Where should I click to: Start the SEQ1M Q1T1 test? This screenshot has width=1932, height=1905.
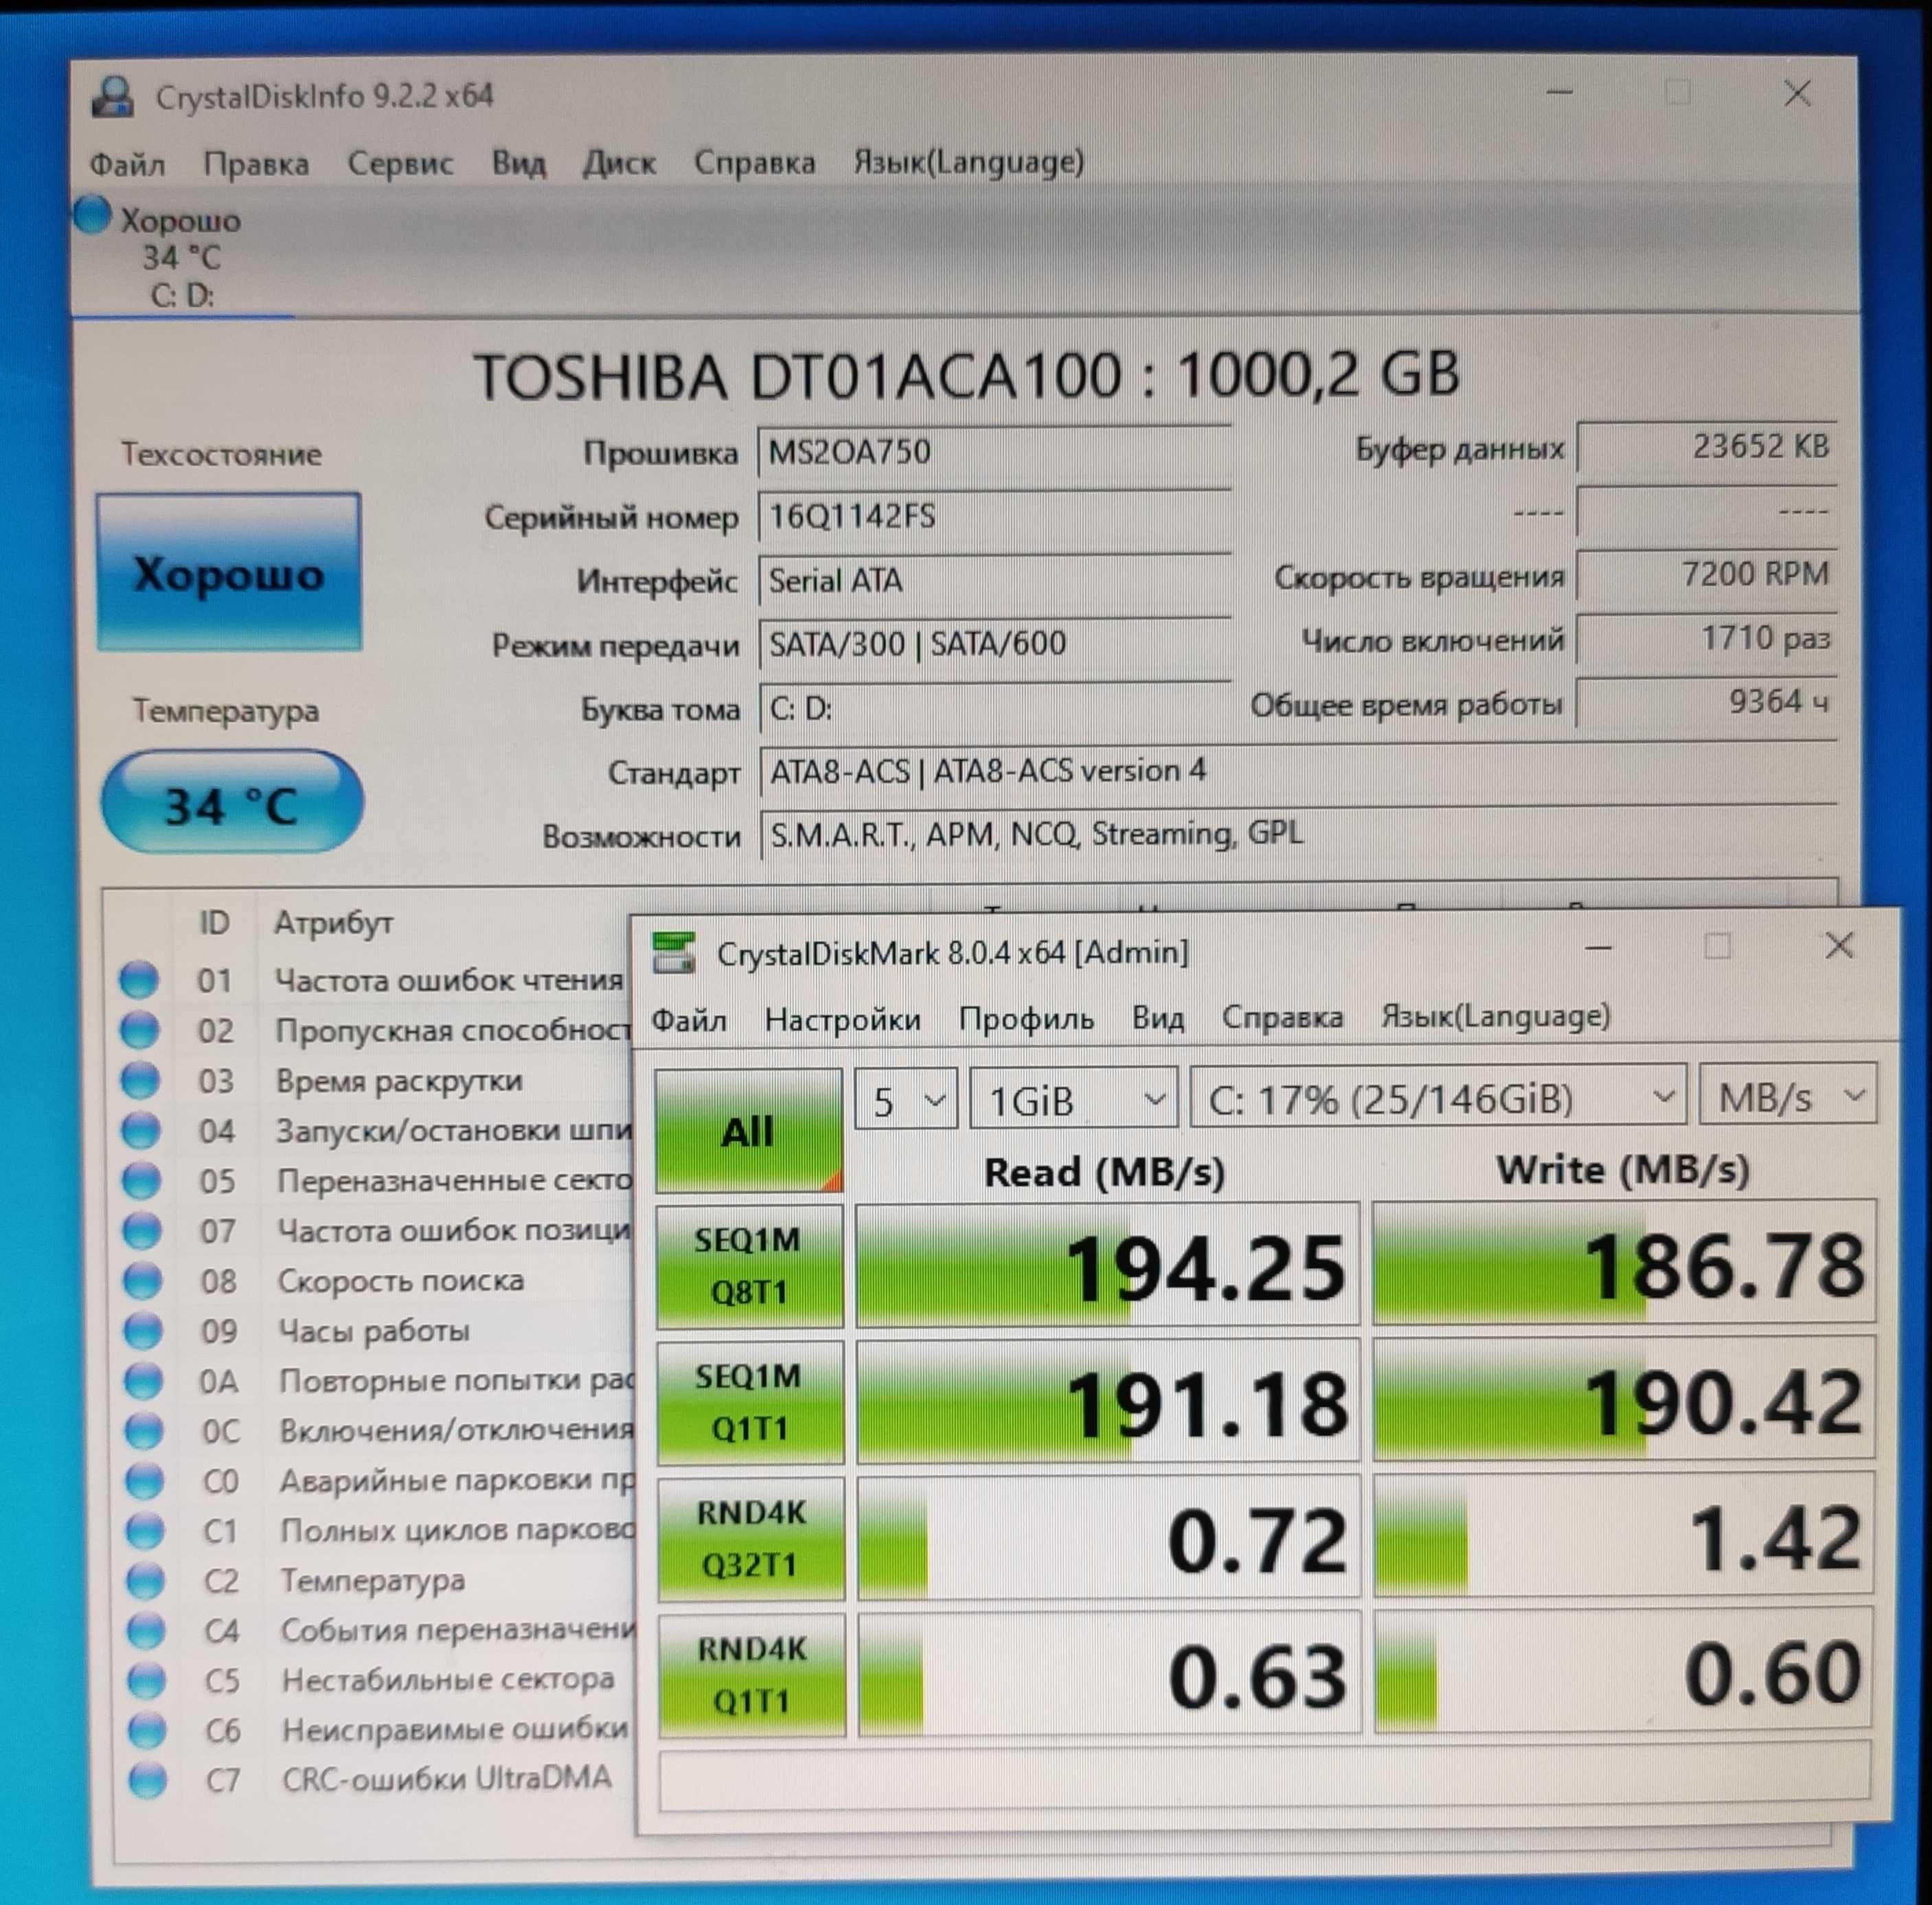coord(750,1402)
